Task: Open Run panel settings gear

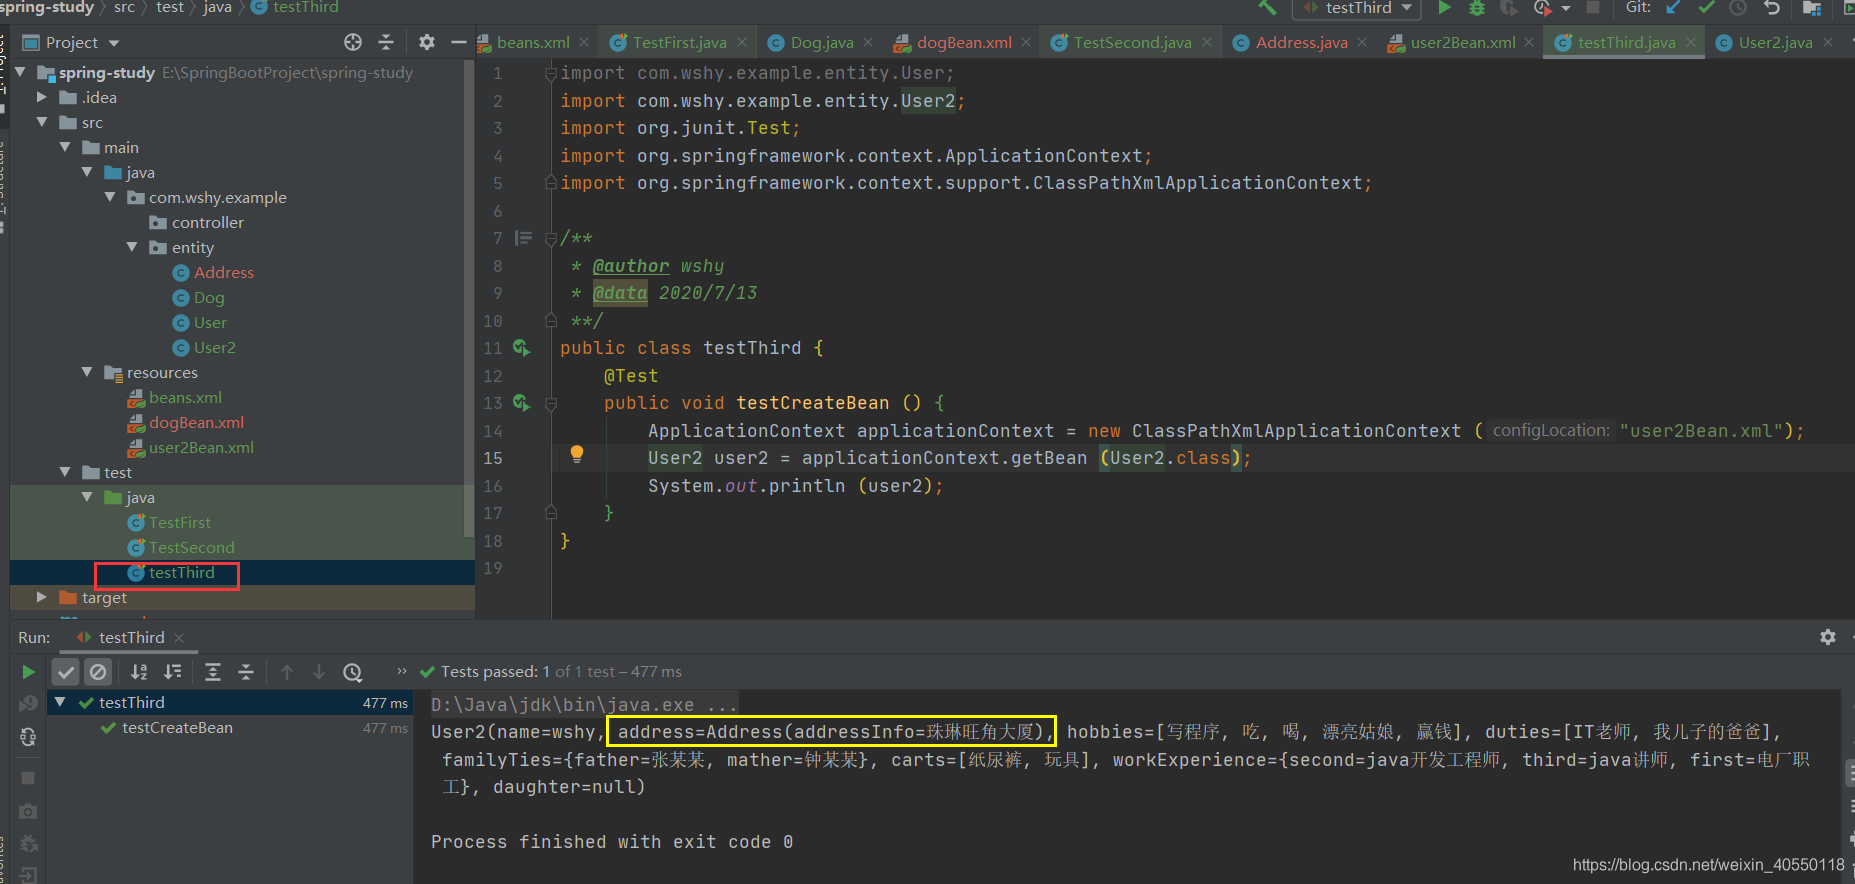Action: pyautogui.click(x=1828, y=637)
